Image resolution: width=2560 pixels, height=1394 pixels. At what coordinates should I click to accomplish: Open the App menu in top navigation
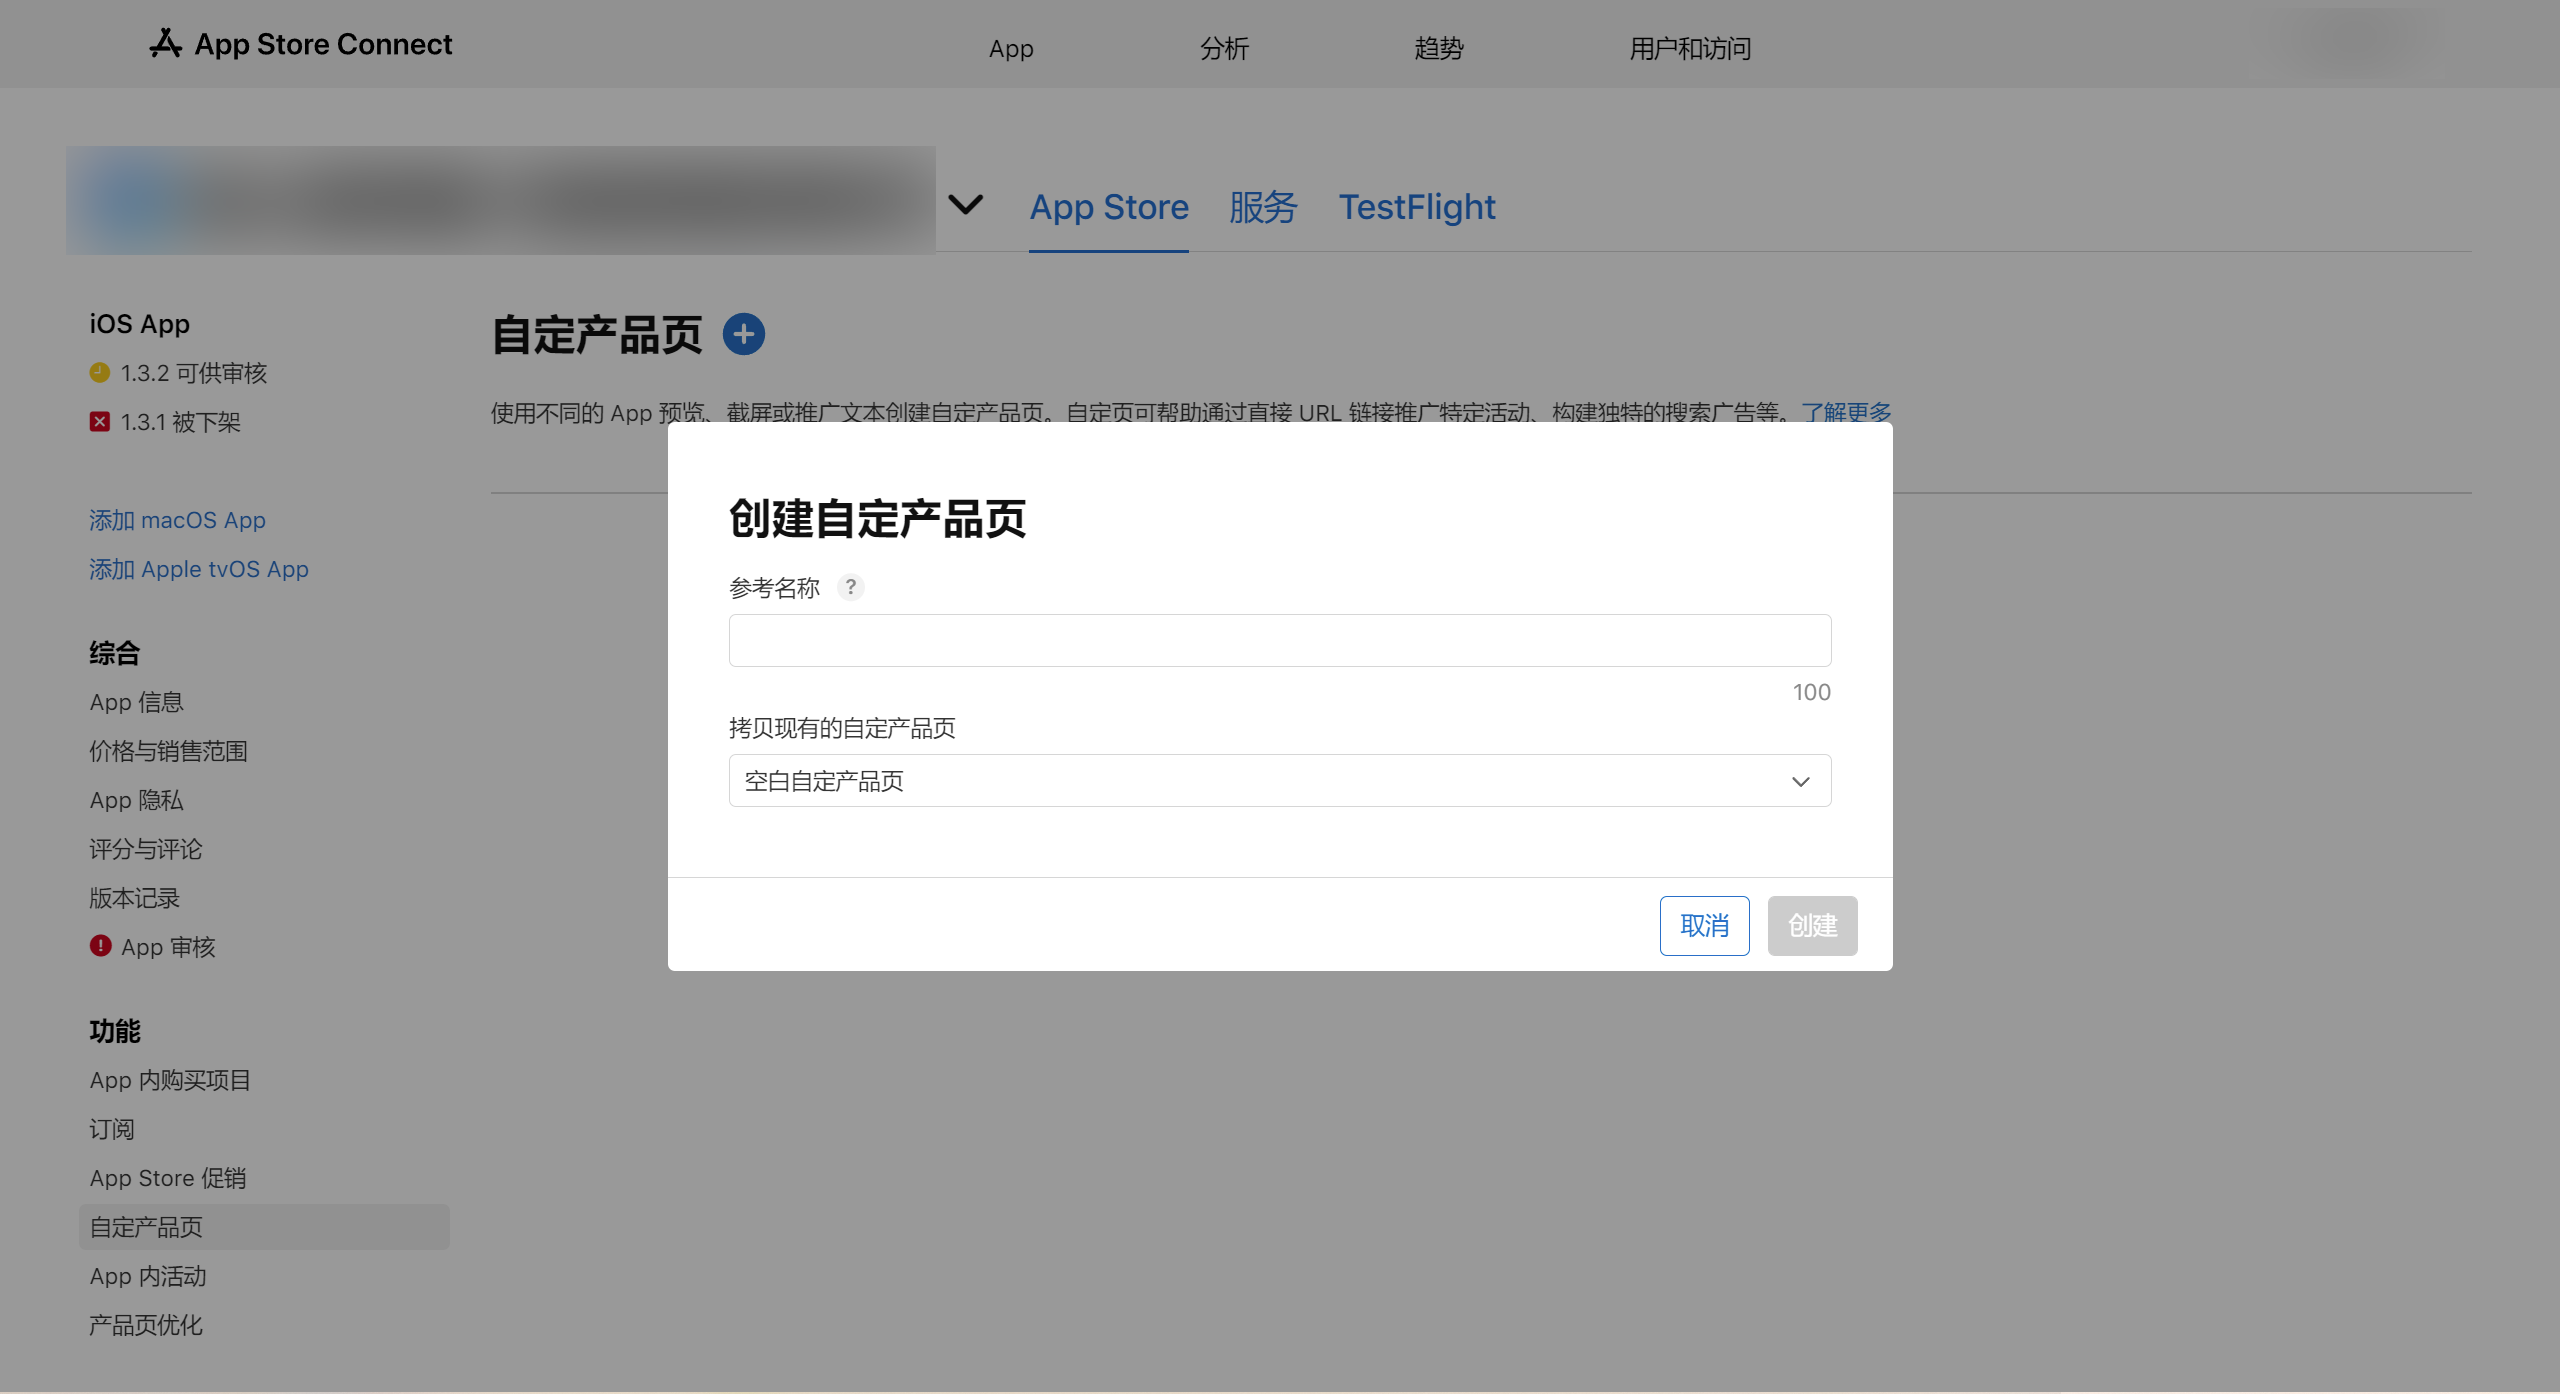click(x=1011, y=48)
